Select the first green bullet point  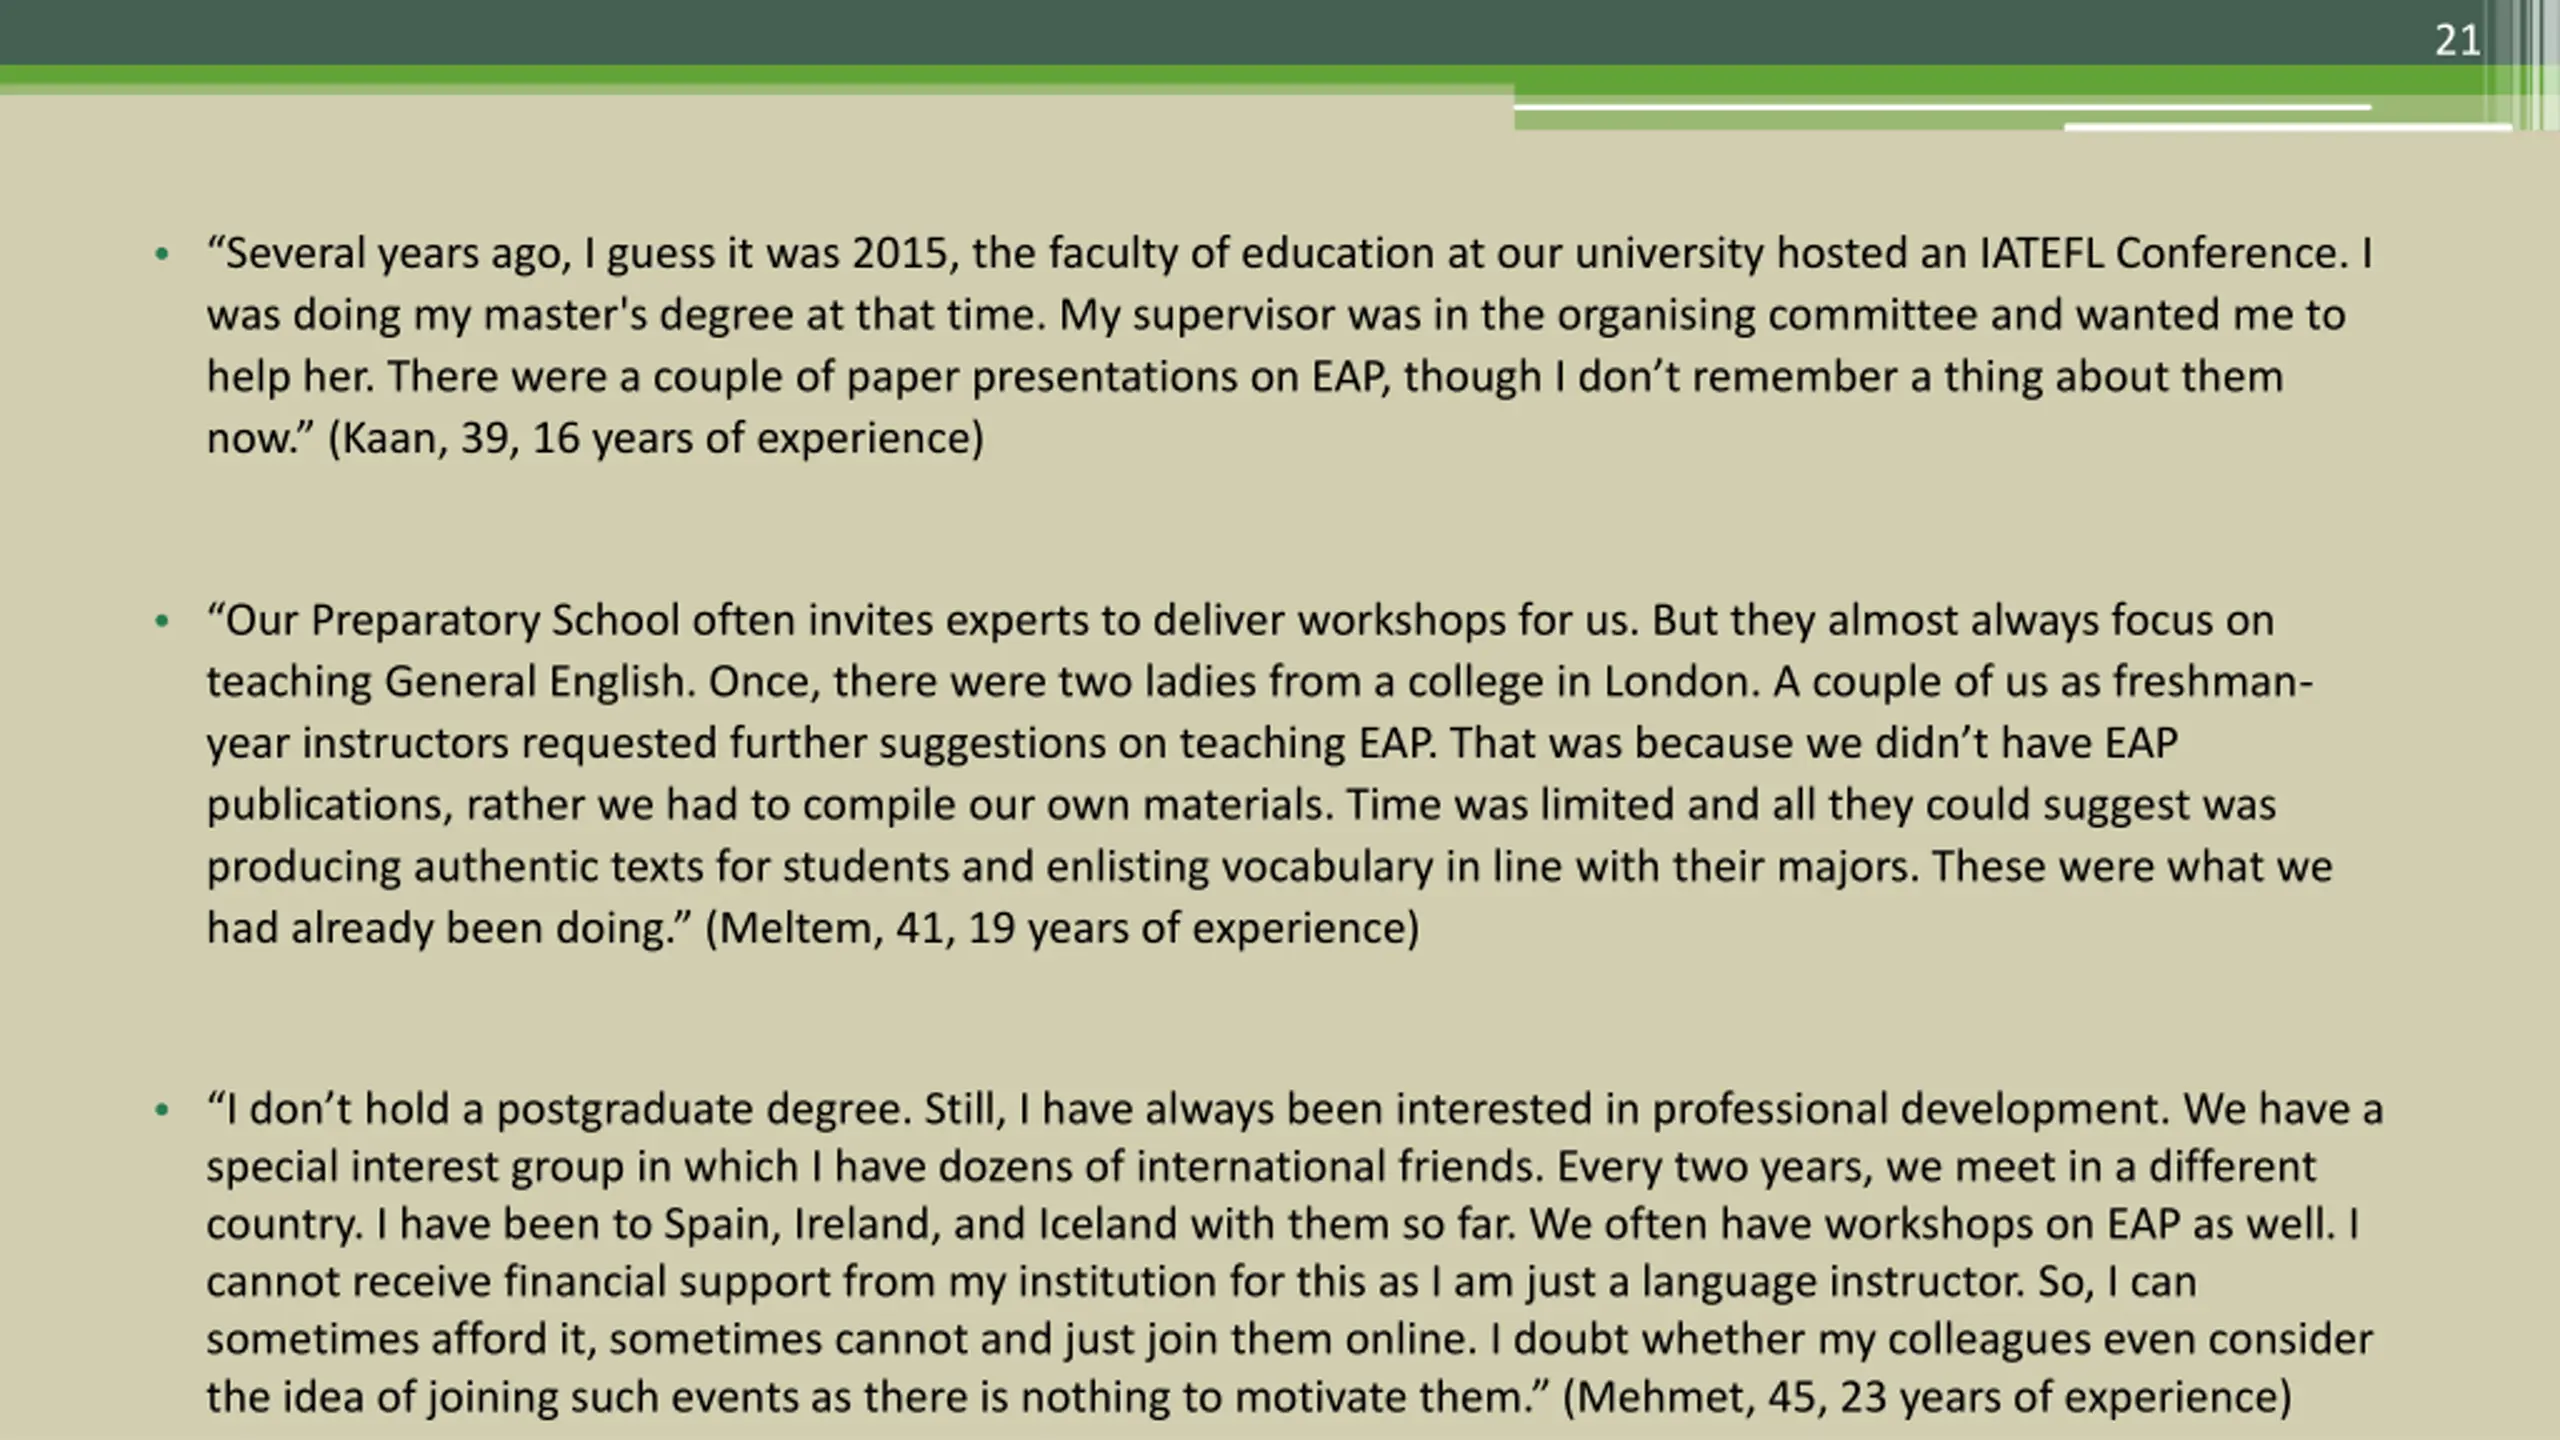[x=162, y=255]
